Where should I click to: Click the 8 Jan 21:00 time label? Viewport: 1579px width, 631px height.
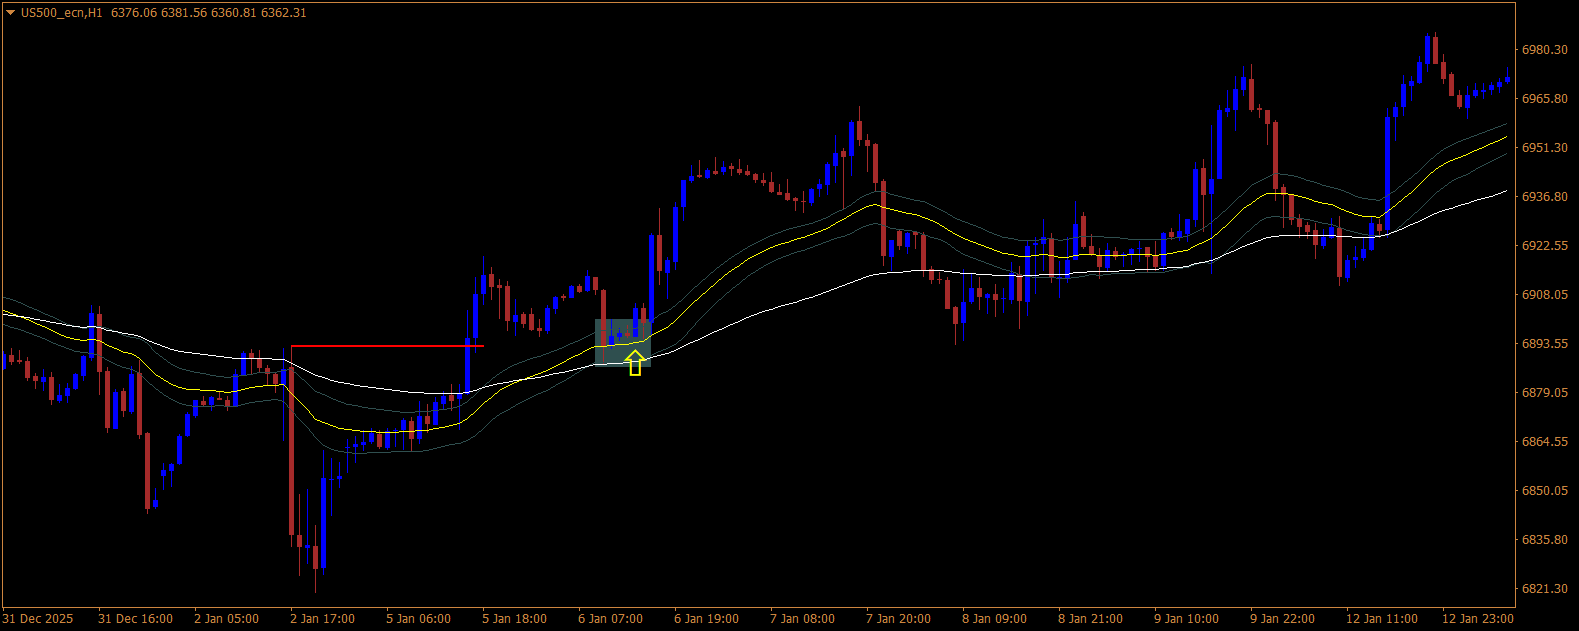[x=1090, y=619]
